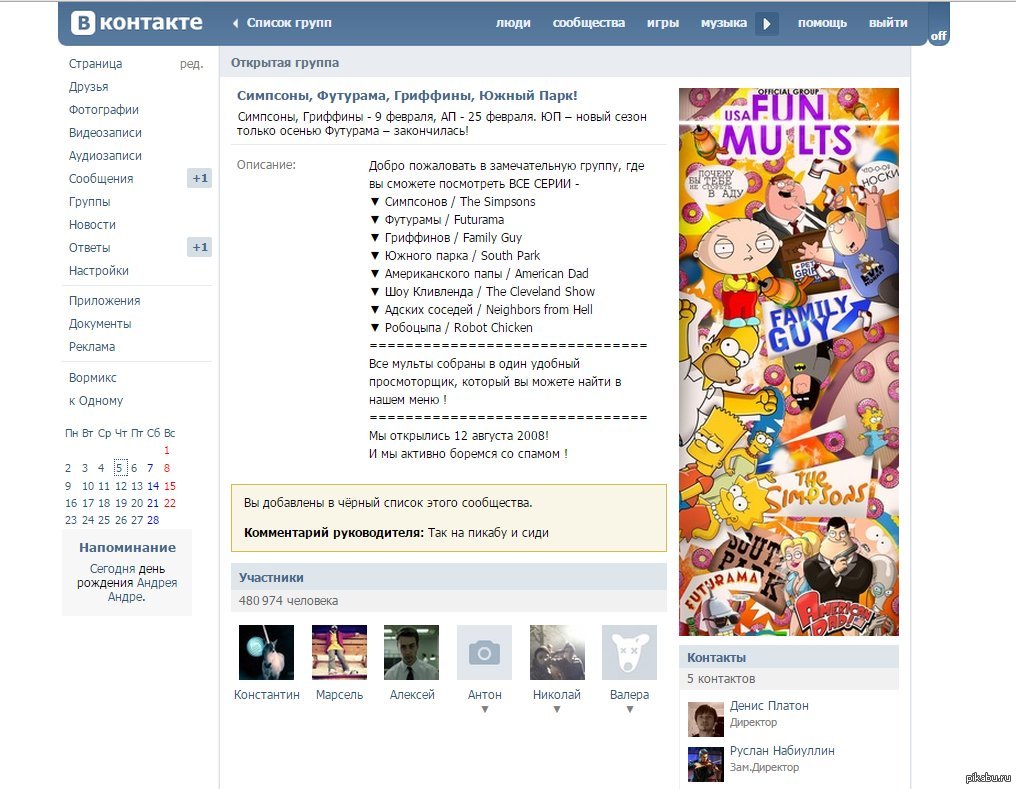Click Денис Платон's contact avatar

click(705, 719)
